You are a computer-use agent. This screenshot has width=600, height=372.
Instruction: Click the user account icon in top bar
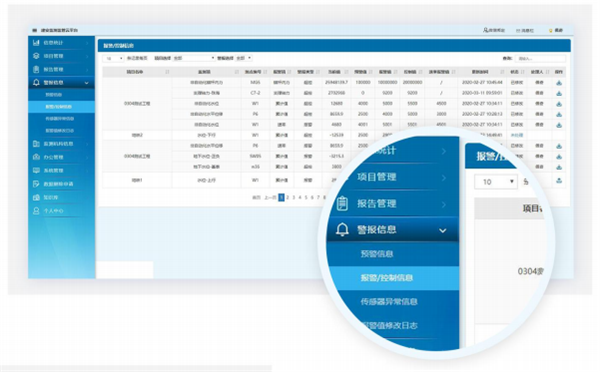[485, 30]
